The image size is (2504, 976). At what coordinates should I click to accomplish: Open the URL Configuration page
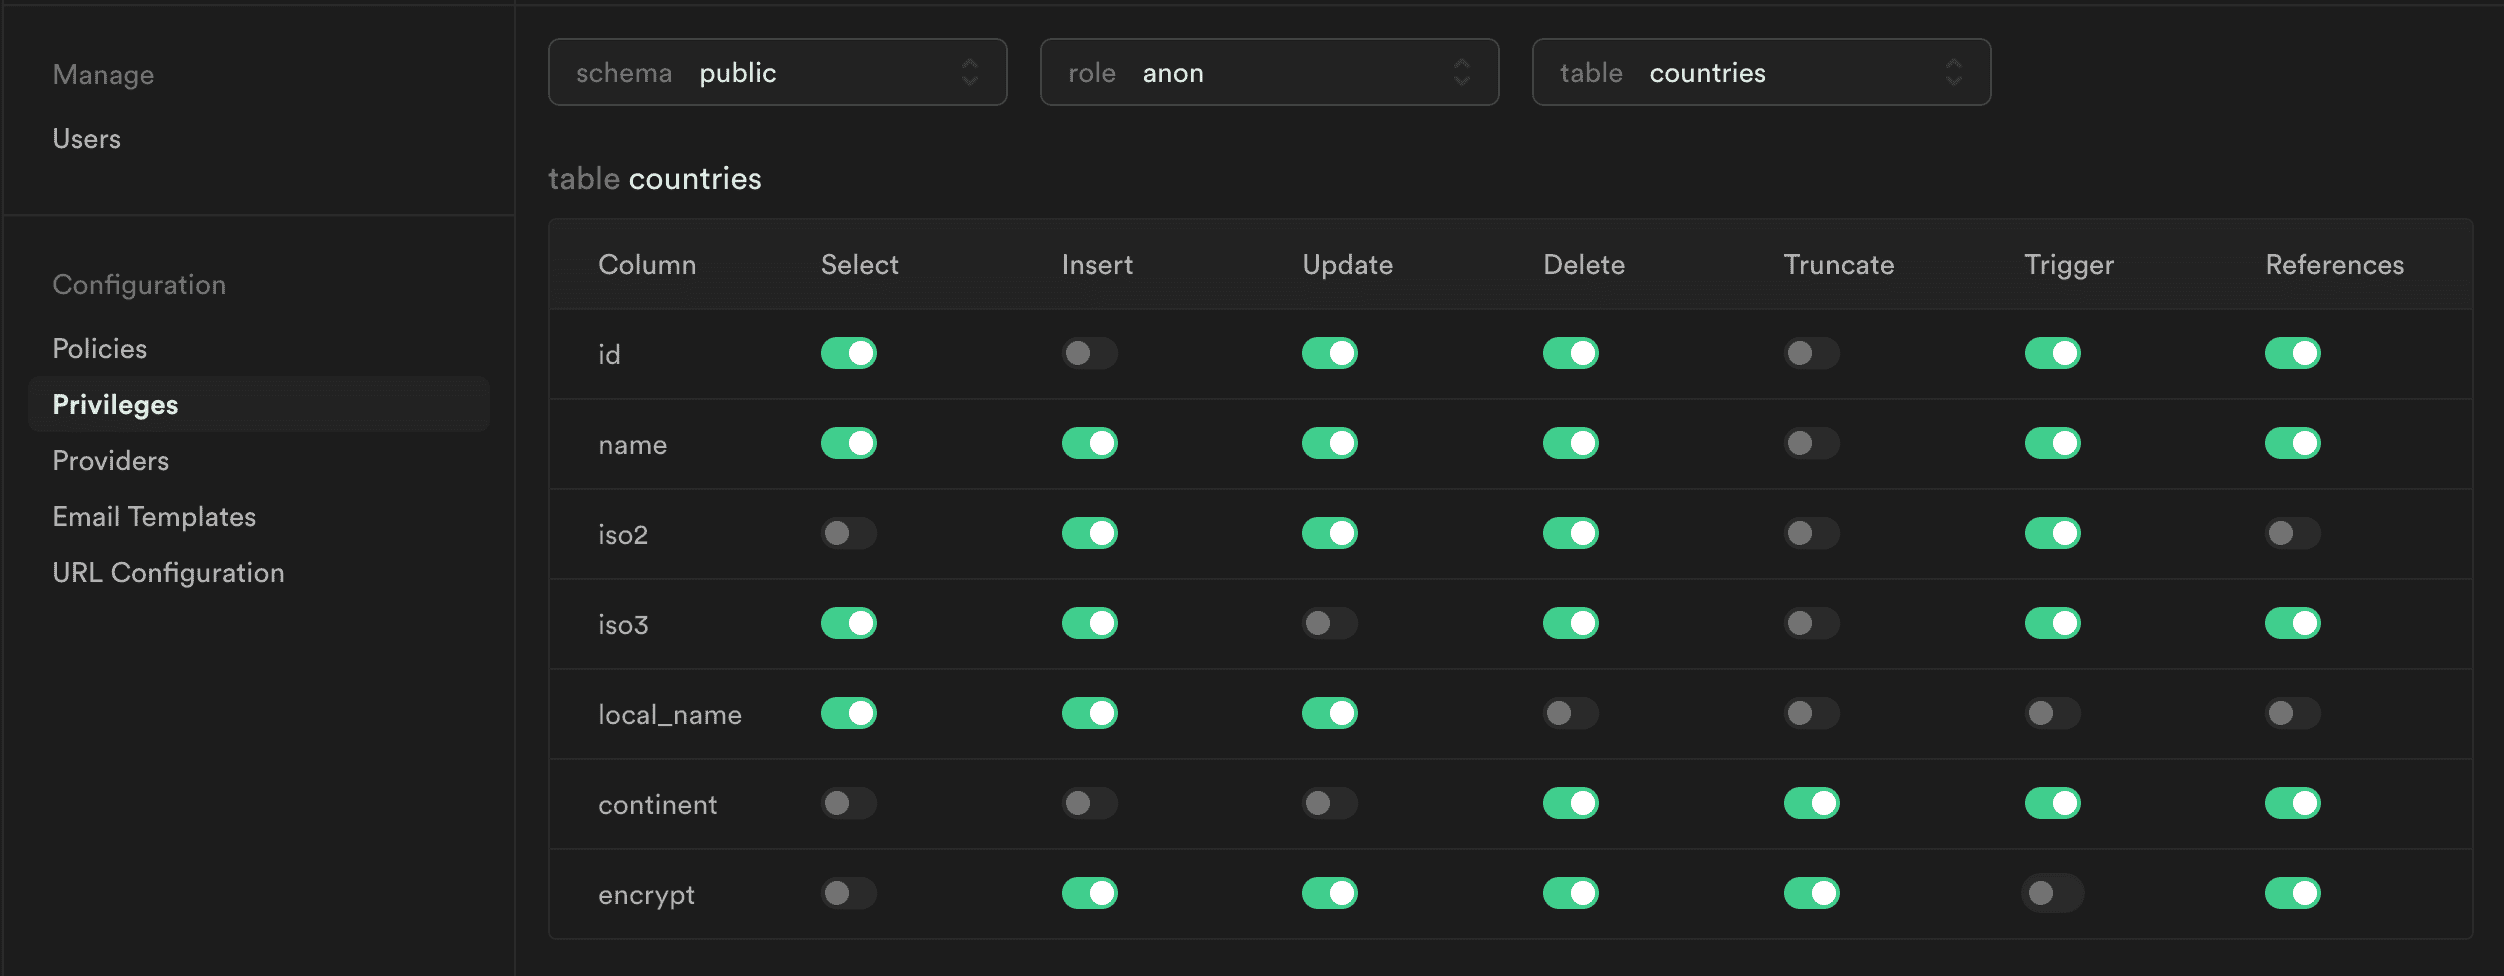point(168,572)
